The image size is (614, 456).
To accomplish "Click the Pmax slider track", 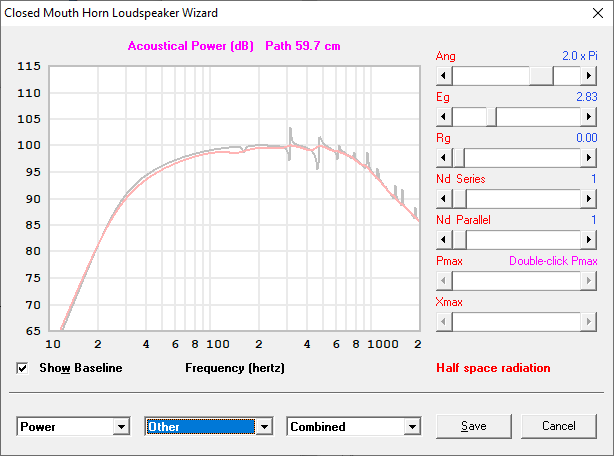I will point(516,281).
